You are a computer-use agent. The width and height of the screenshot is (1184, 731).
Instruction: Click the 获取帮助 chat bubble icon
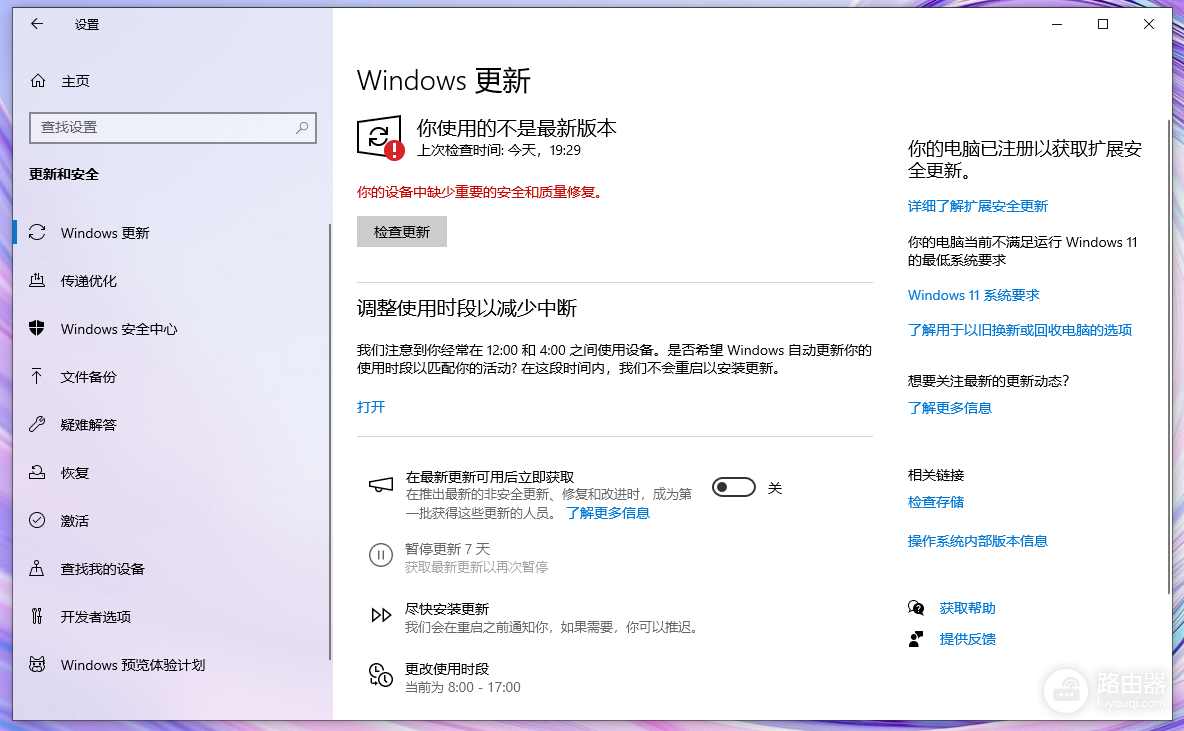tap(916, 608)
